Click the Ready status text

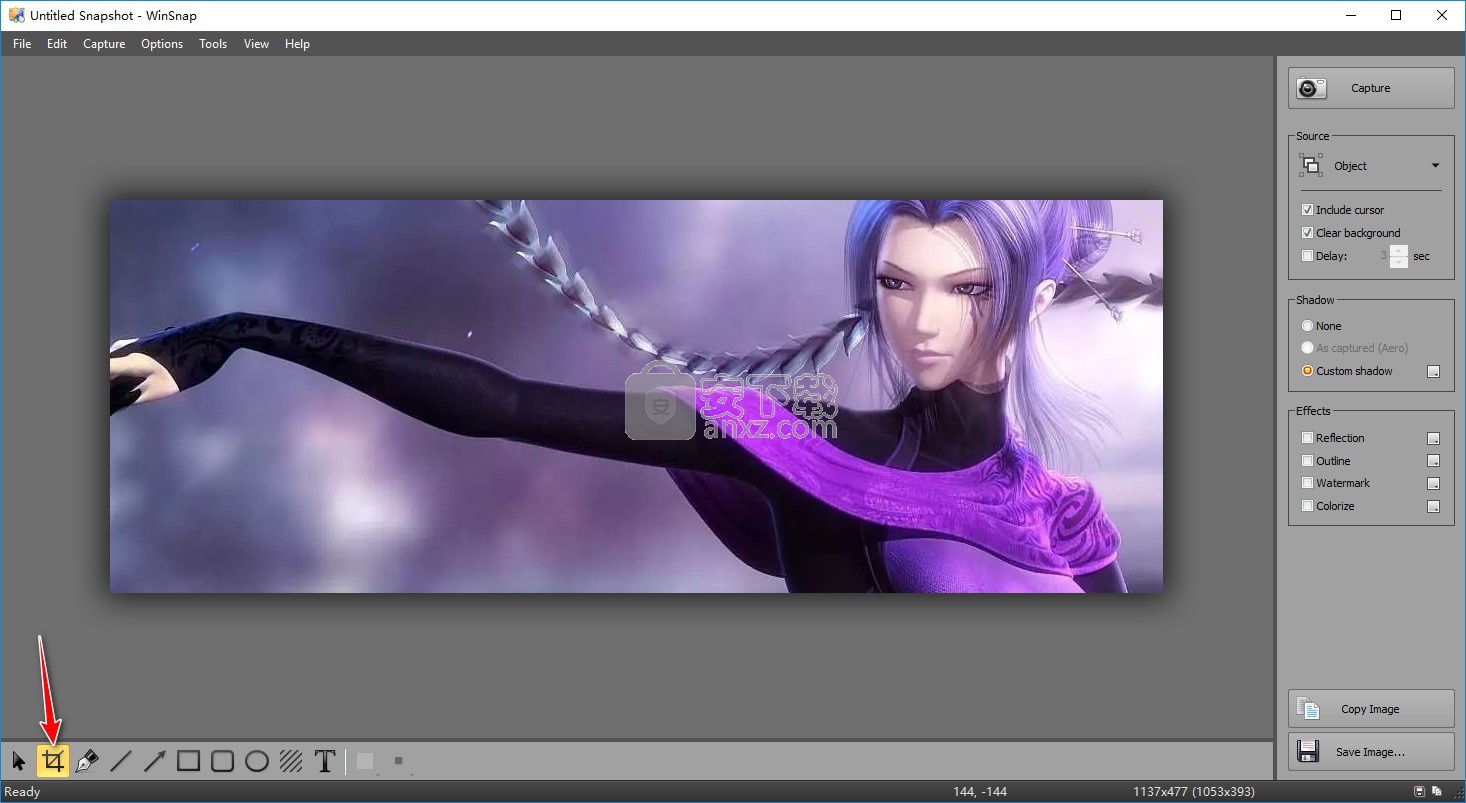(x=23, y=792)
